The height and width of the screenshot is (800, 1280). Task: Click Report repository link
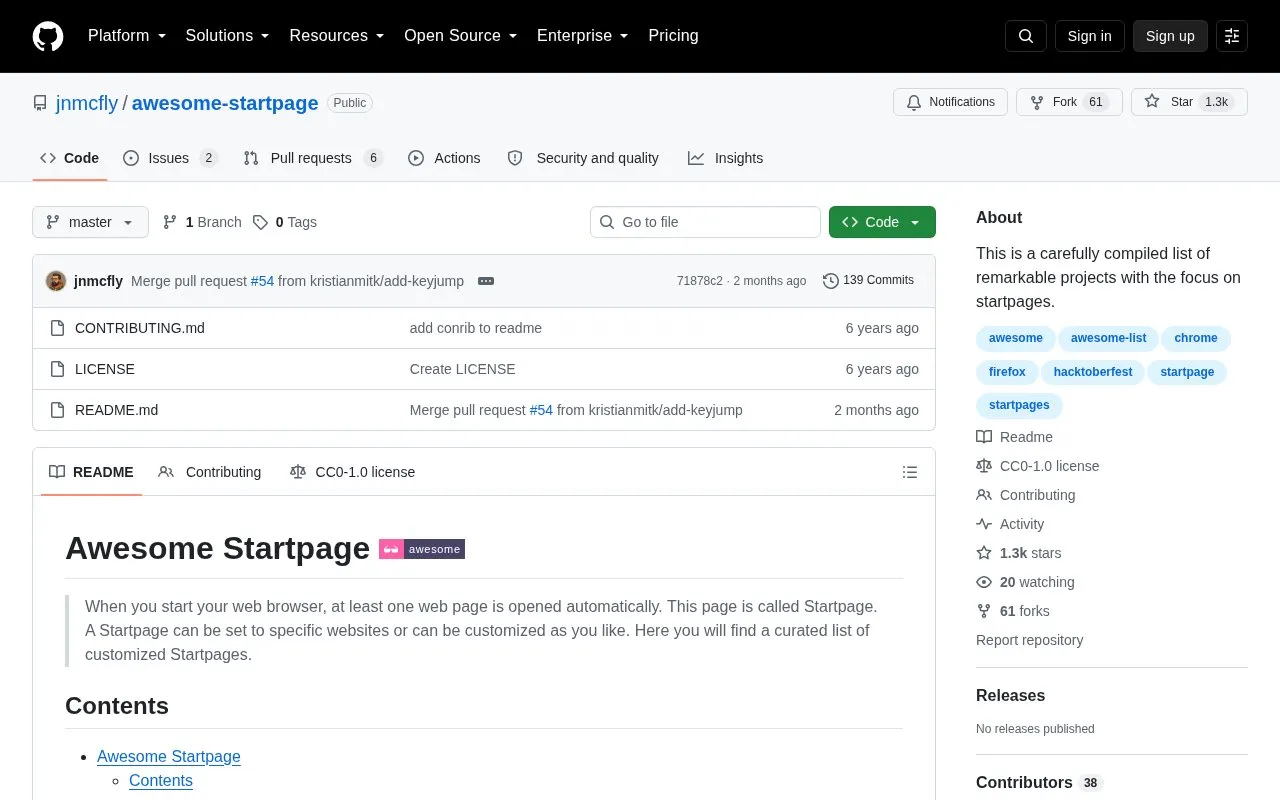pyautogui.click(x=1030, y=640)
